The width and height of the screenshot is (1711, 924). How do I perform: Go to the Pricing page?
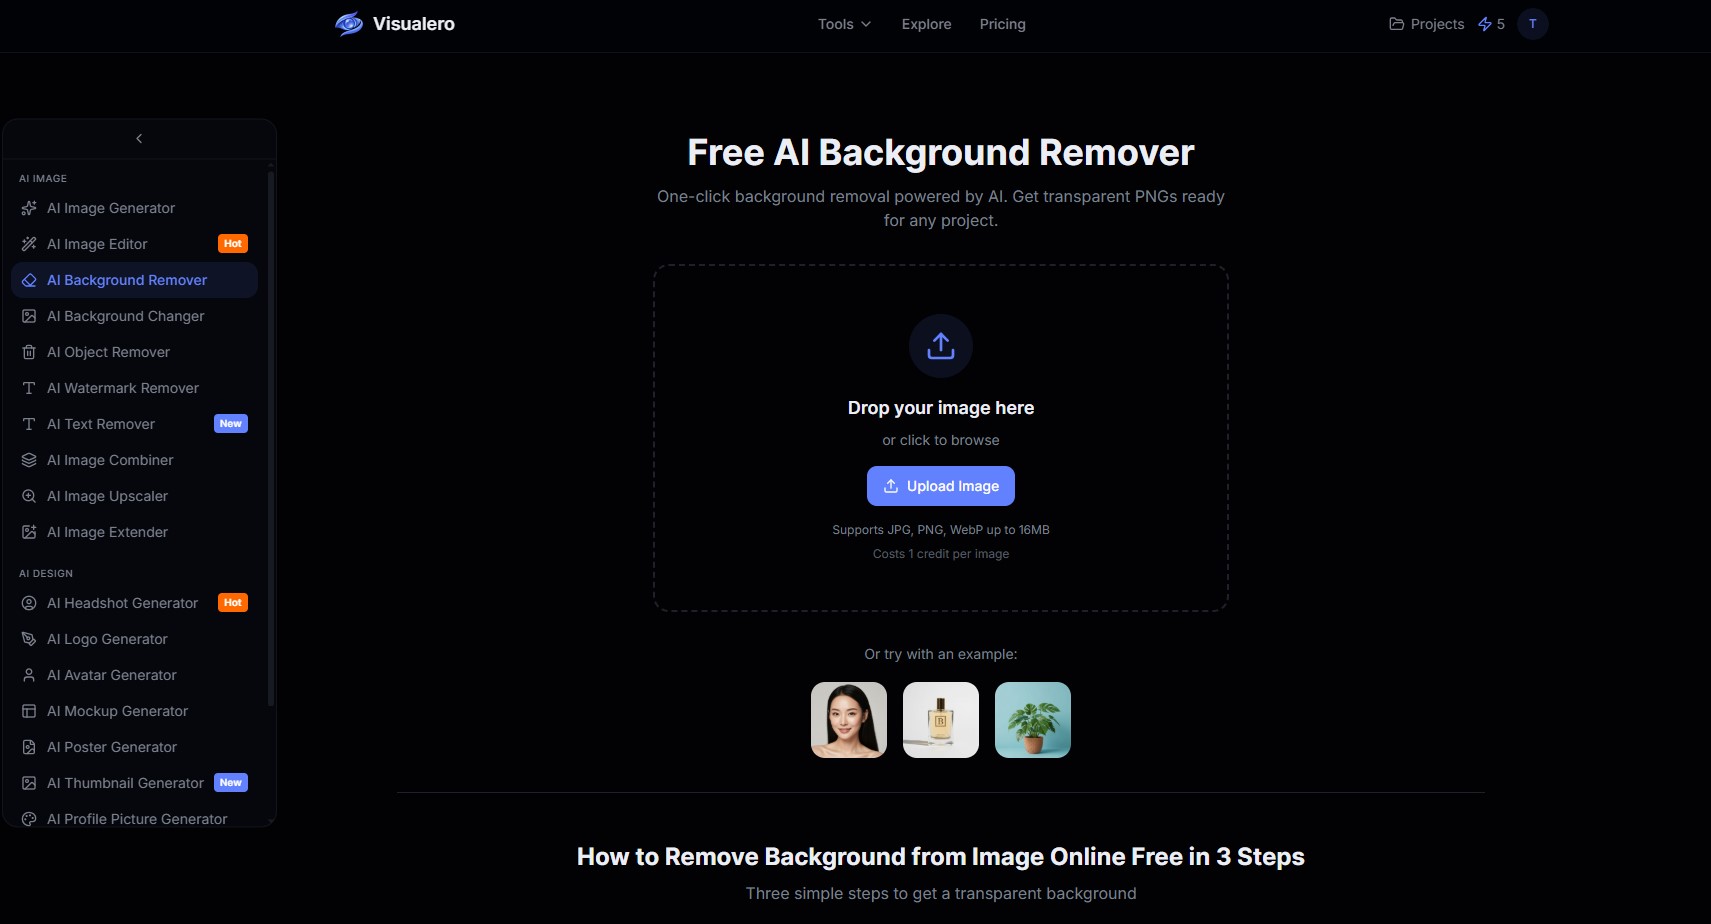(x=1002, y=24)
